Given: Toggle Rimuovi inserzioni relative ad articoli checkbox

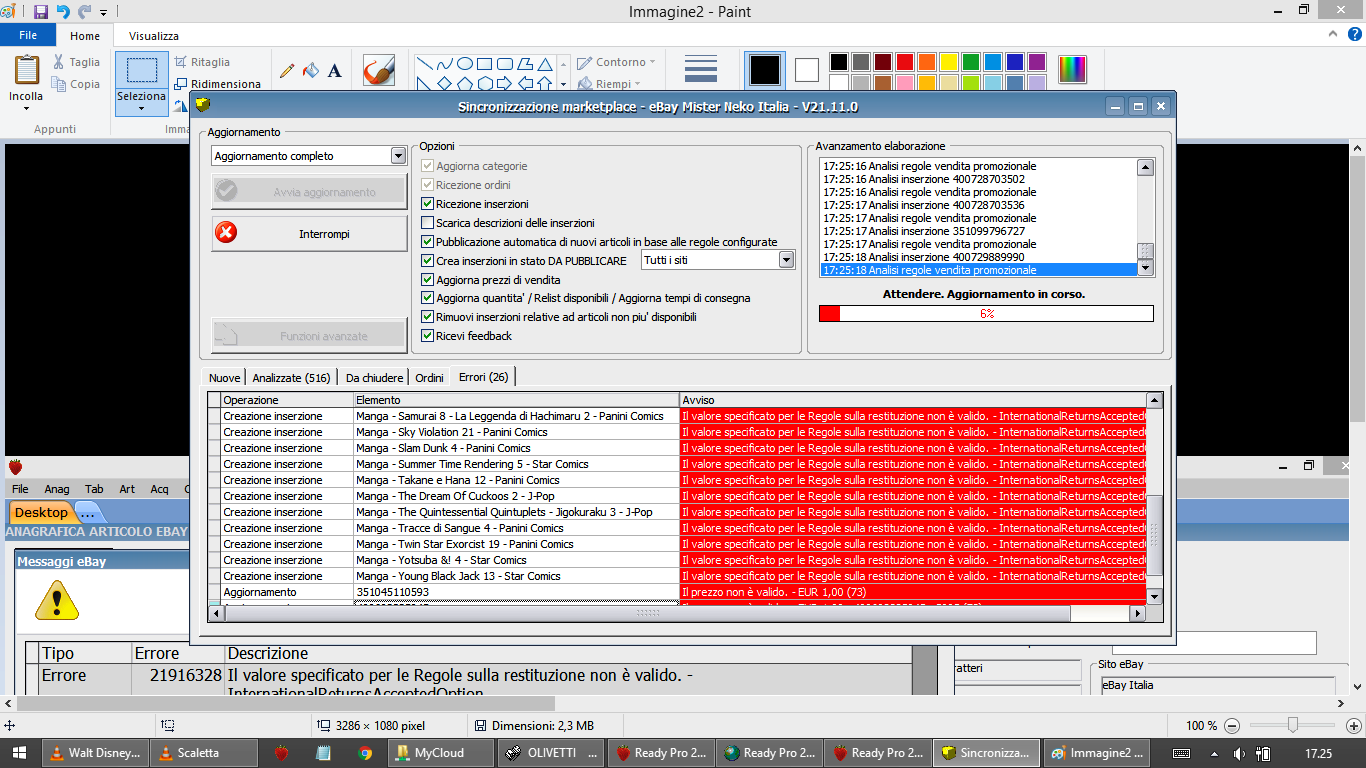Looking at the screenshot, I should [428, 317].
